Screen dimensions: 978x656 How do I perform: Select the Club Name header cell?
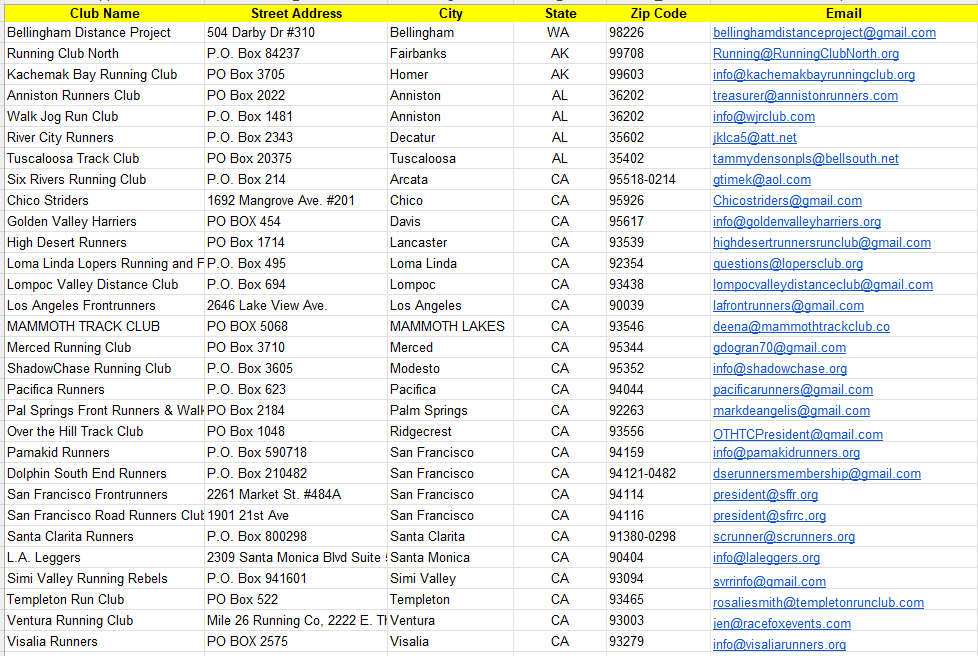pos(105,13)
